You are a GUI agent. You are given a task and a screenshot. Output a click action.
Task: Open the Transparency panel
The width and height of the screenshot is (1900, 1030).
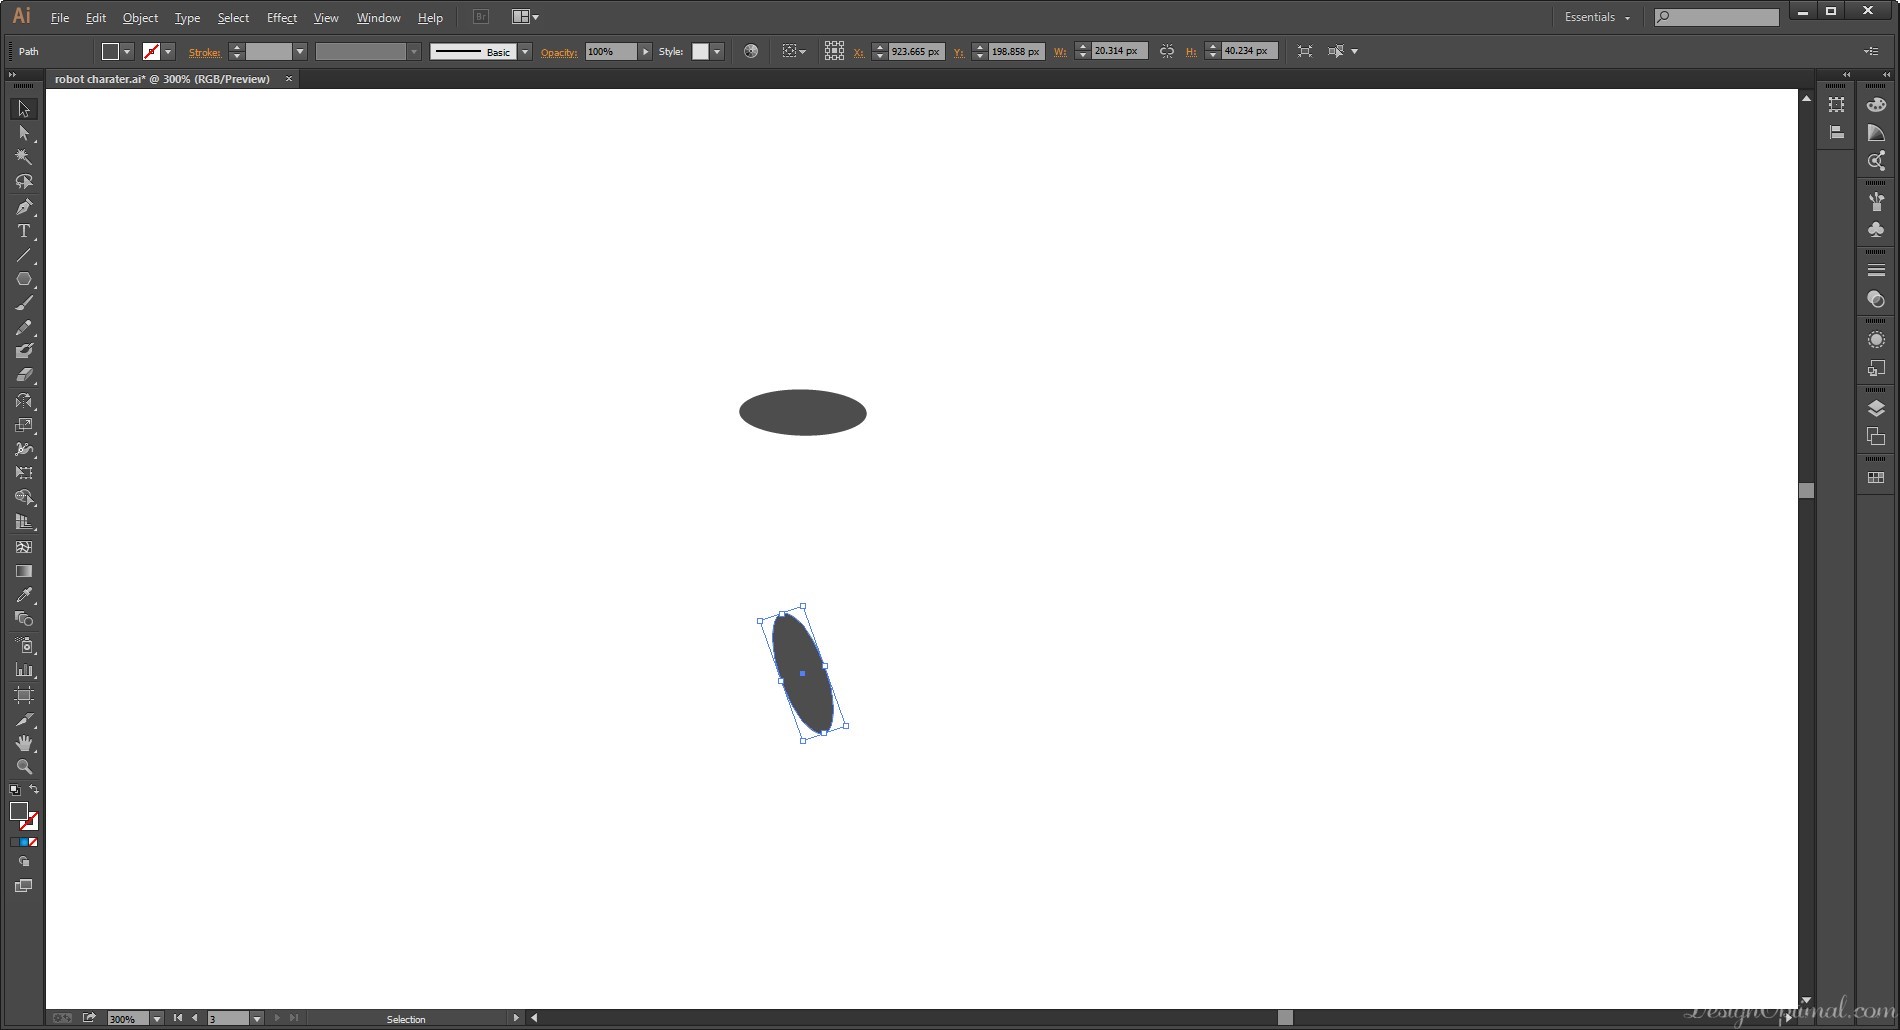coord(1876,299)
